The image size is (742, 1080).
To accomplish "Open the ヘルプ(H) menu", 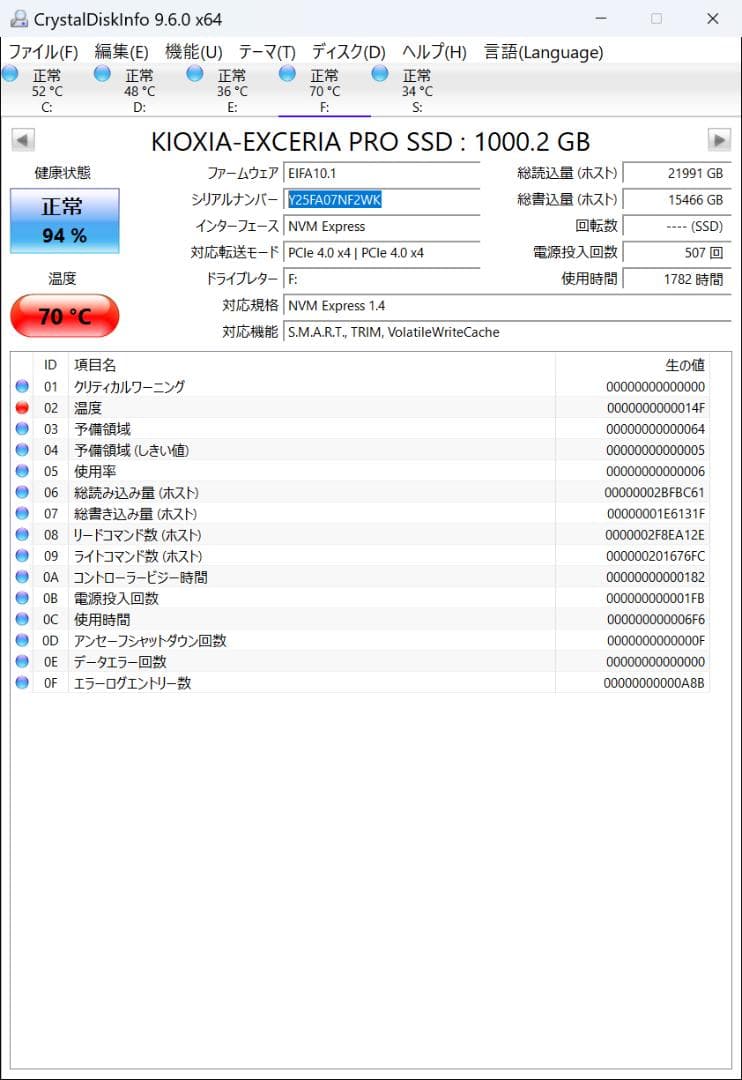I will [434, 52].
